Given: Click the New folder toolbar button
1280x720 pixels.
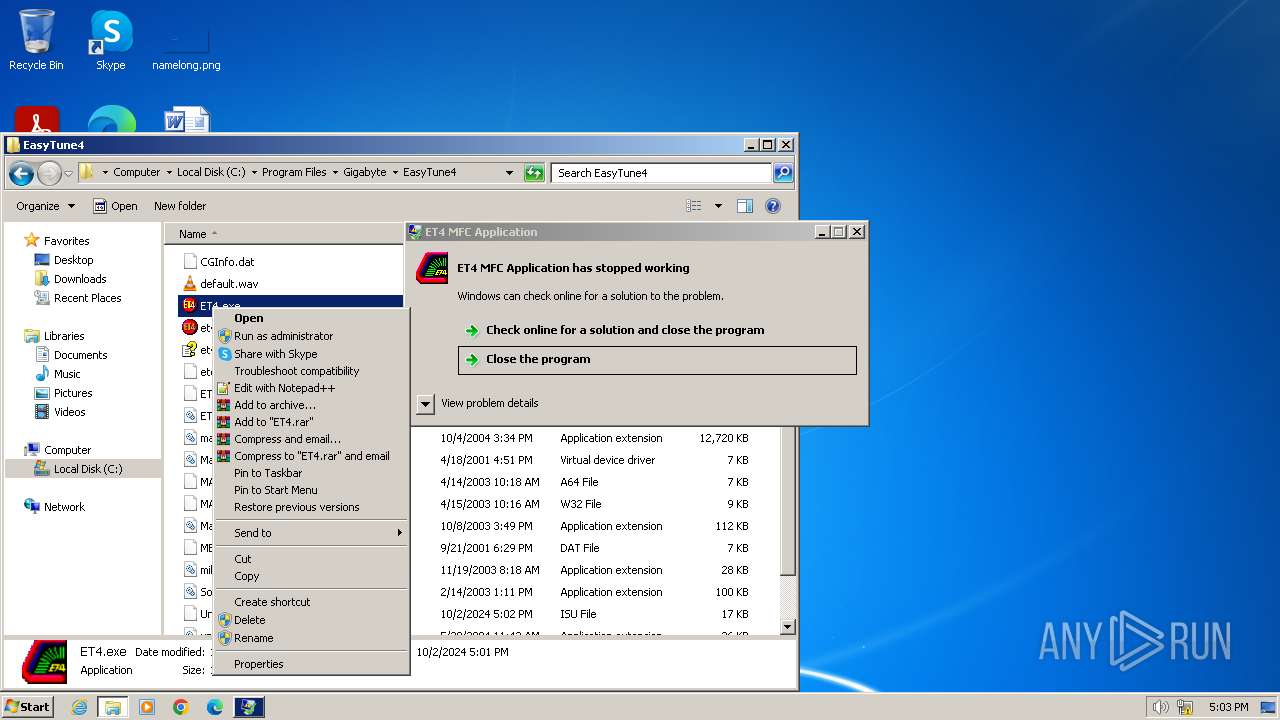Looking at the screenshot, I should click(180, 206).
